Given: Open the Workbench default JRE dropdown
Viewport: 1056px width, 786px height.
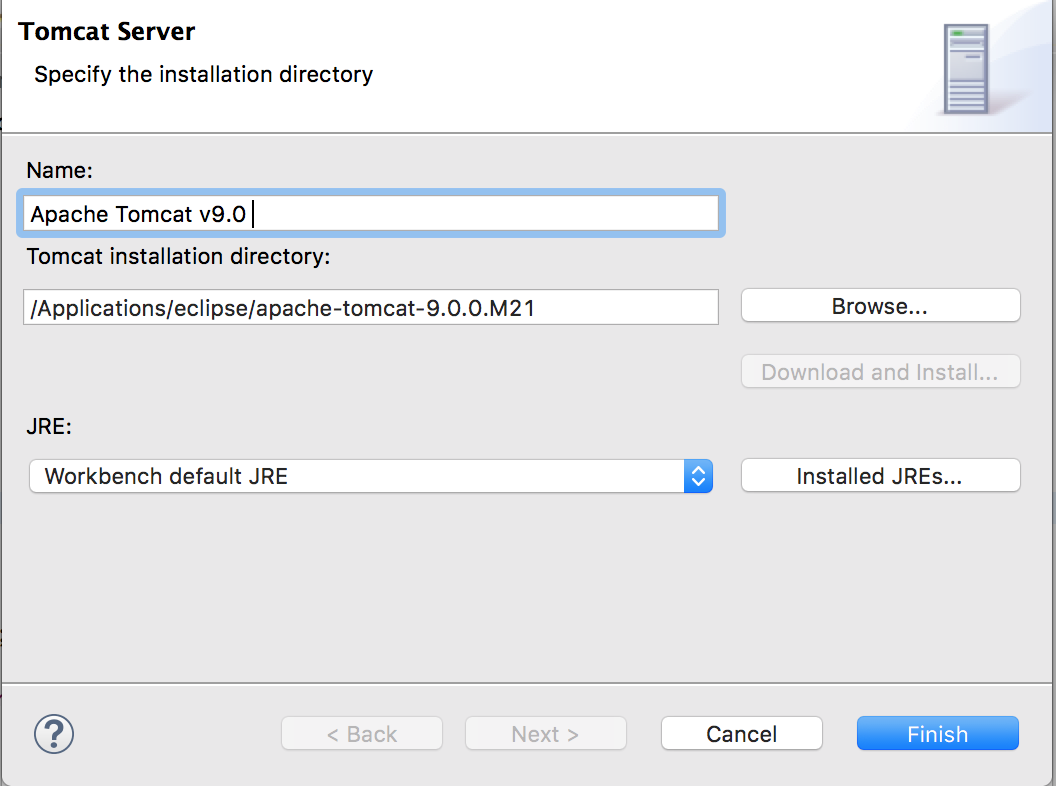Looking at the screenshot, I should (371, 476).
